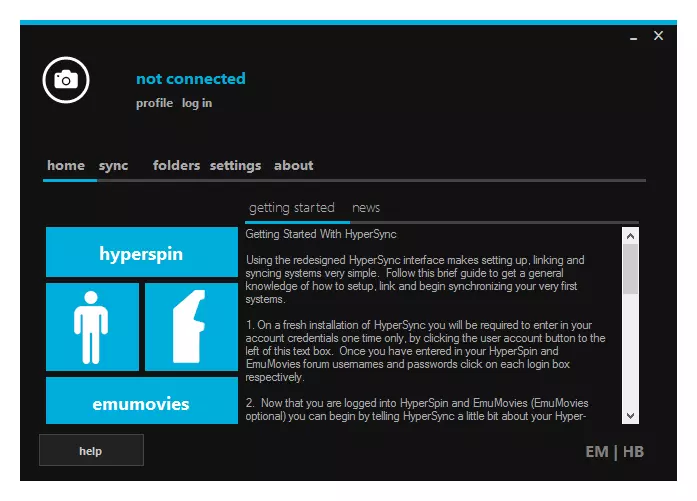Select the about tab
This screenshot has height=501, width=697.
[293, 165]
